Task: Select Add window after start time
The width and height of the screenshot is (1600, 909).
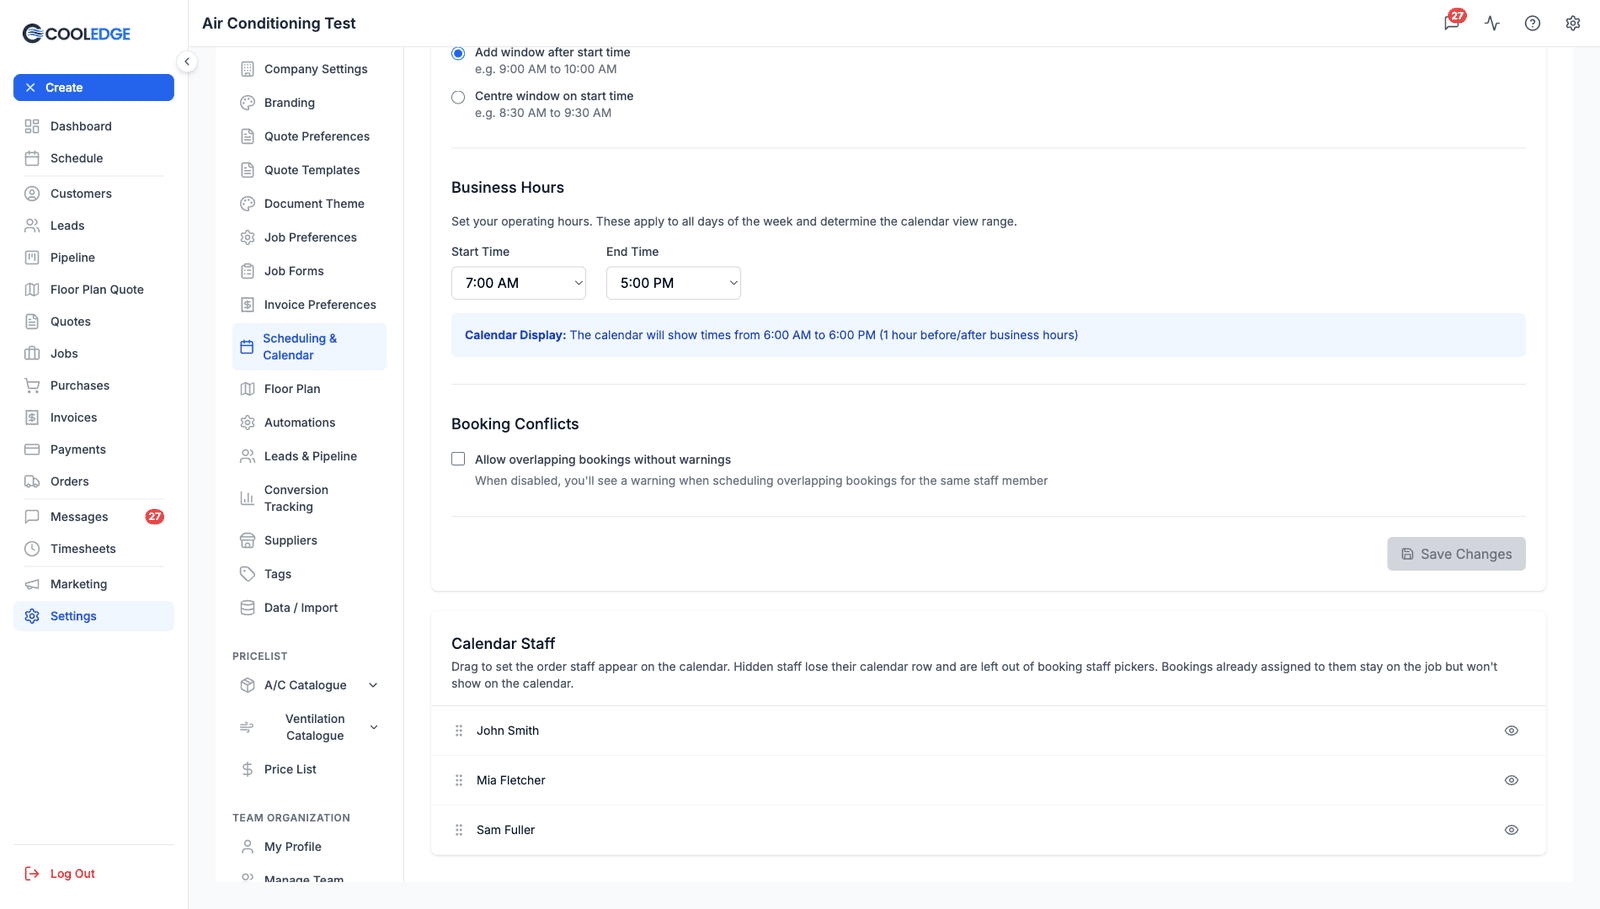Action: coord(458,53)
